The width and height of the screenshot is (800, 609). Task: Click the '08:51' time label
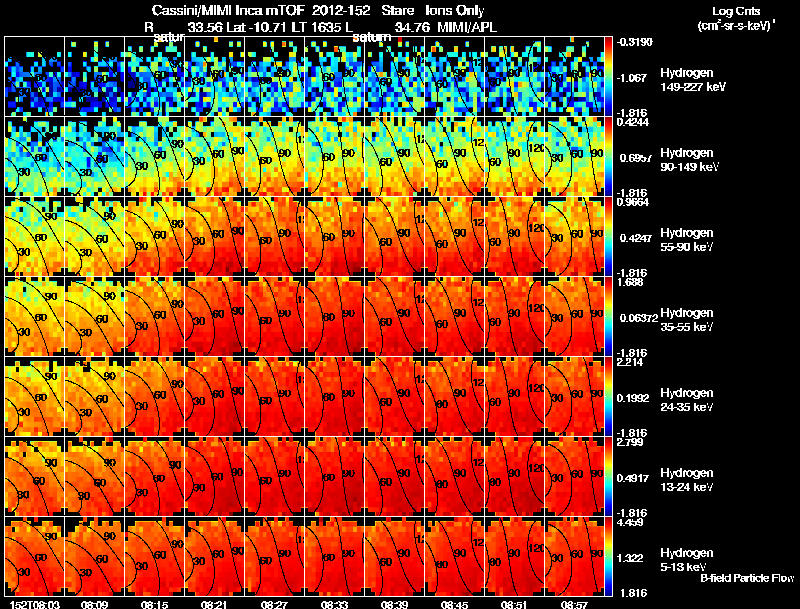tap(514, 604)
